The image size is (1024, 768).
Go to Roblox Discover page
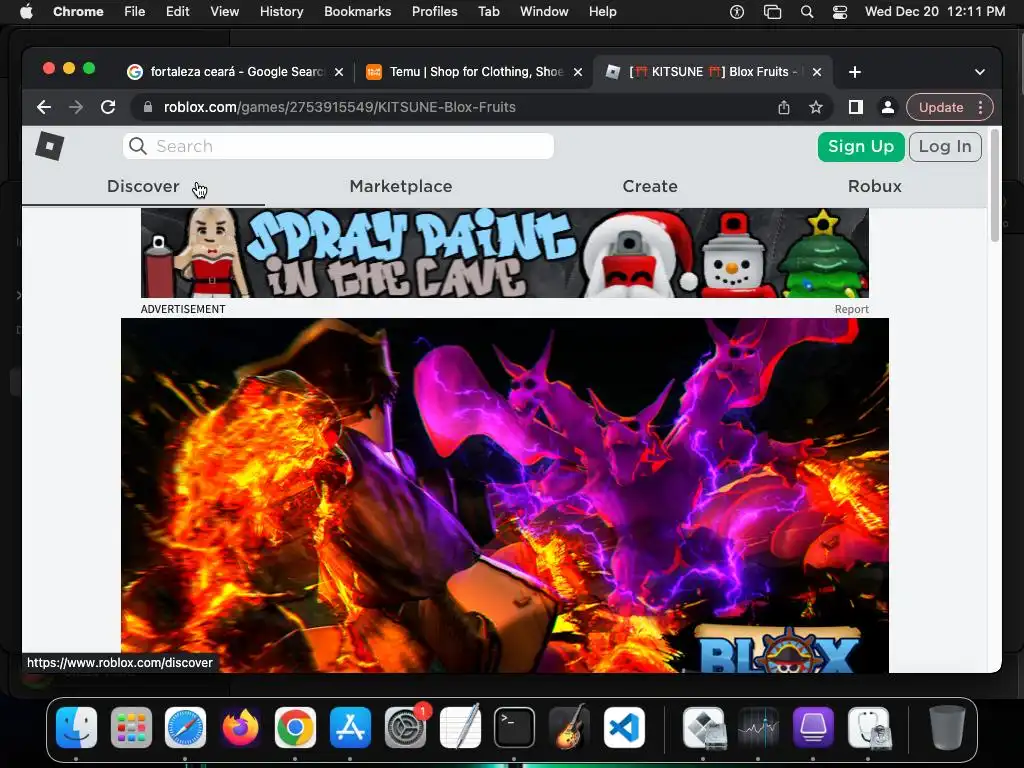click(x=143, y=186)
